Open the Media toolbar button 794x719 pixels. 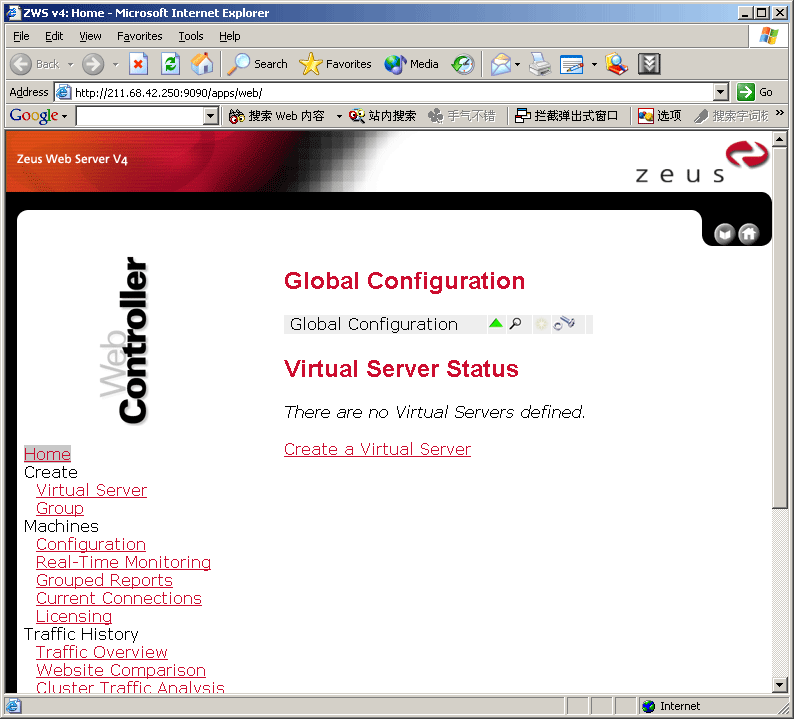[411, 64]
